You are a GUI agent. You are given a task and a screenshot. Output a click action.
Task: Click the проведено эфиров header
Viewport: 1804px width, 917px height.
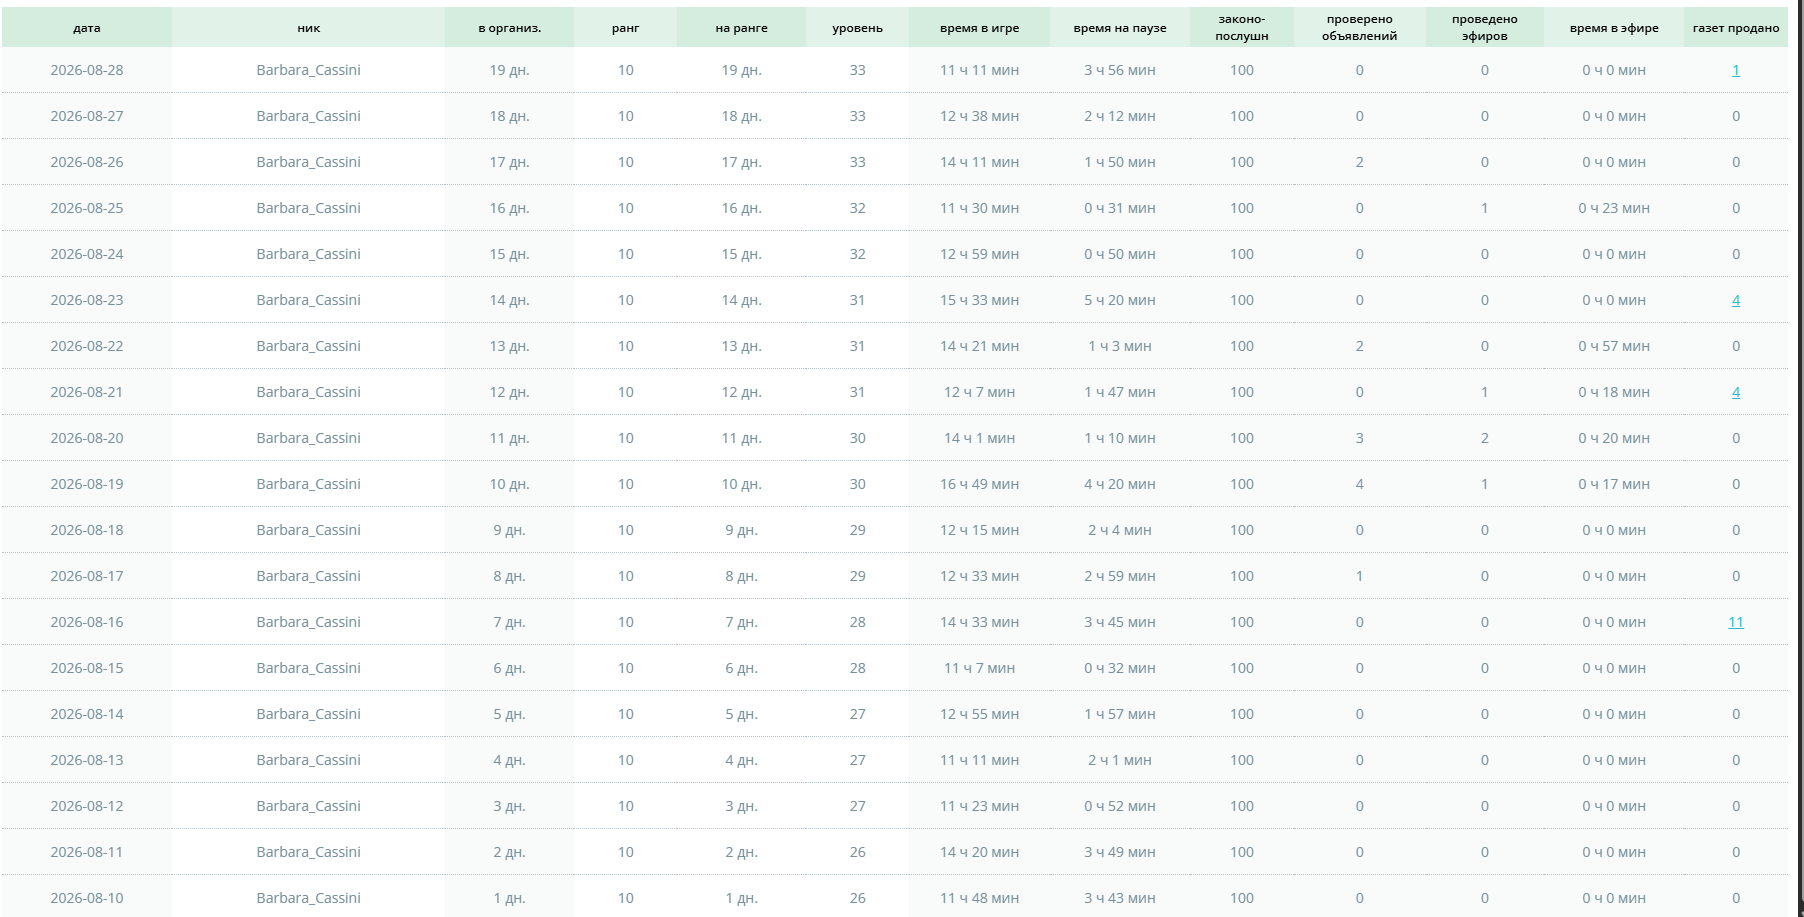pos(1485,28)
